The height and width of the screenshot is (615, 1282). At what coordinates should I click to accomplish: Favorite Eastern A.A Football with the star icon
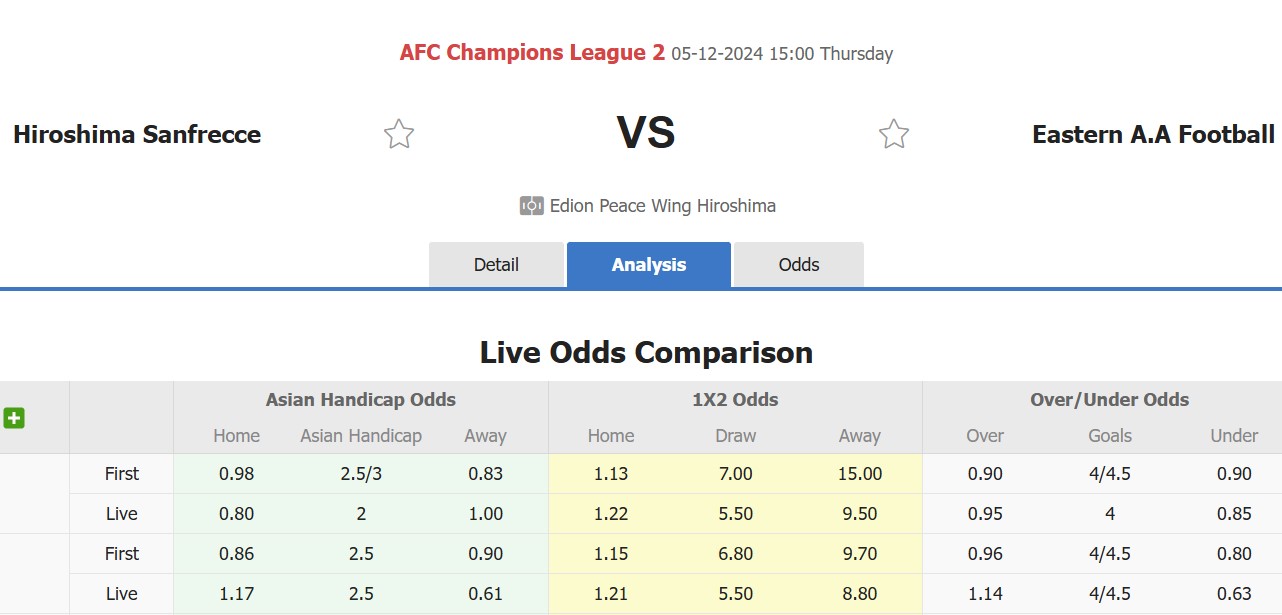click(x=894, y=134)
